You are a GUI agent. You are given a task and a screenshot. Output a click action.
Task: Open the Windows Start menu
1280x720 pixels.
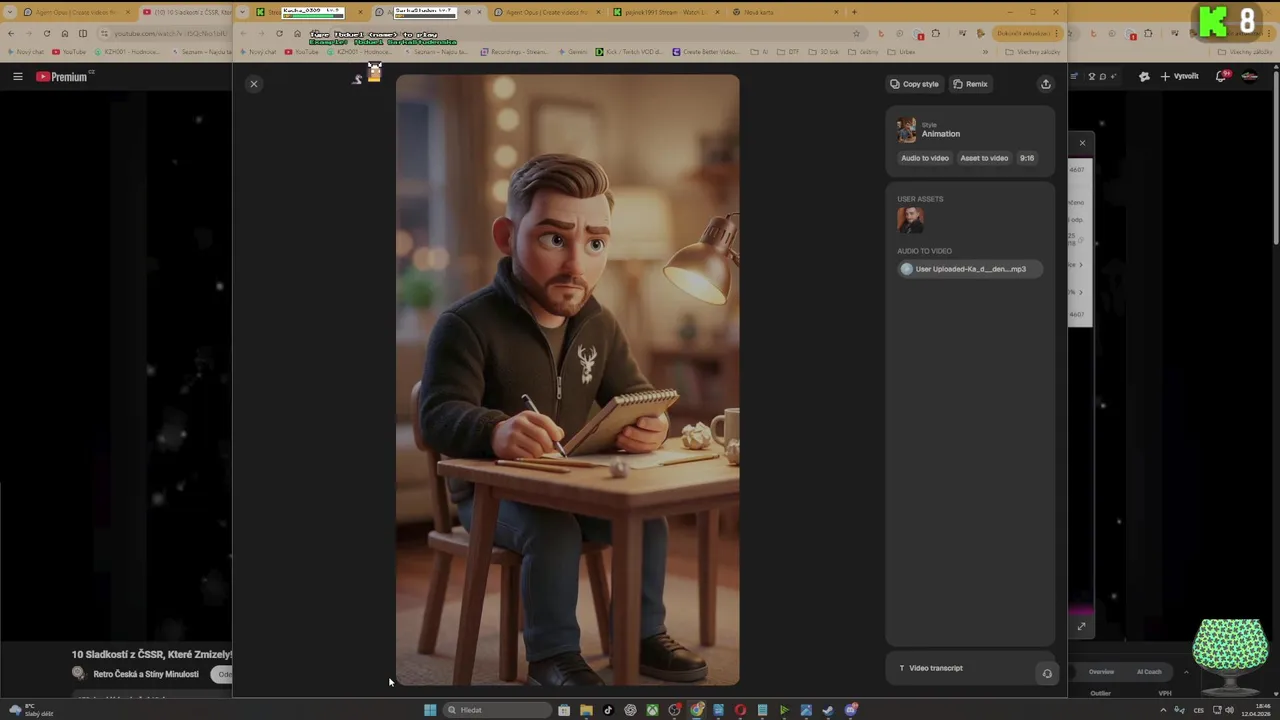click(x=430, y=710)
